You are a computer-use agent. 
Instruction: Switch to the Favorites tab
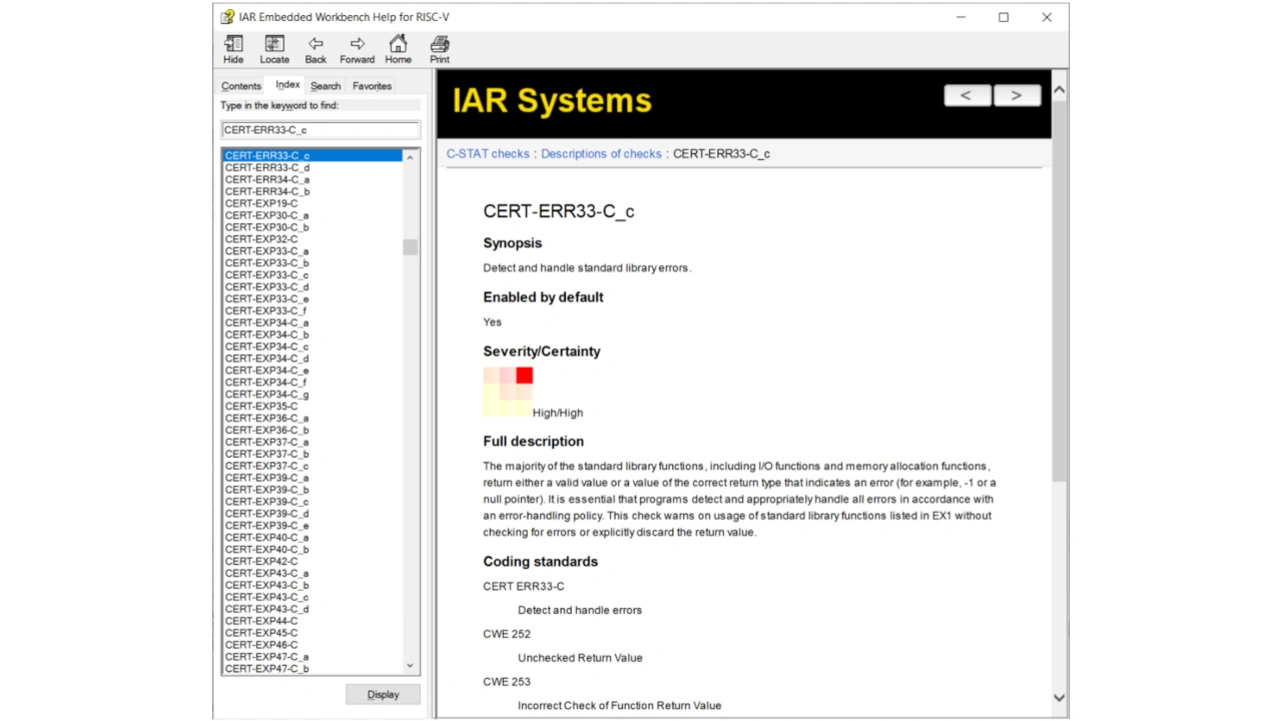click(x=372, y=86)
